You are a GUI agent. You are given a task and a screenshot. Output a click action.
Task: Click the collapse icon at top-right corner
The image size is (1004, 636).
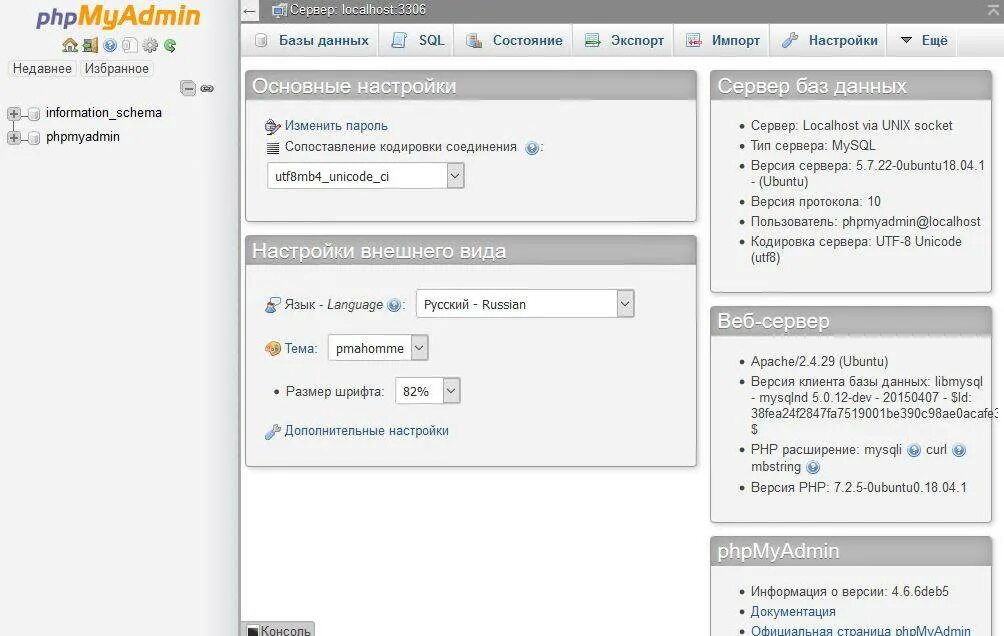pyautogui.click(x=993, y=10)
